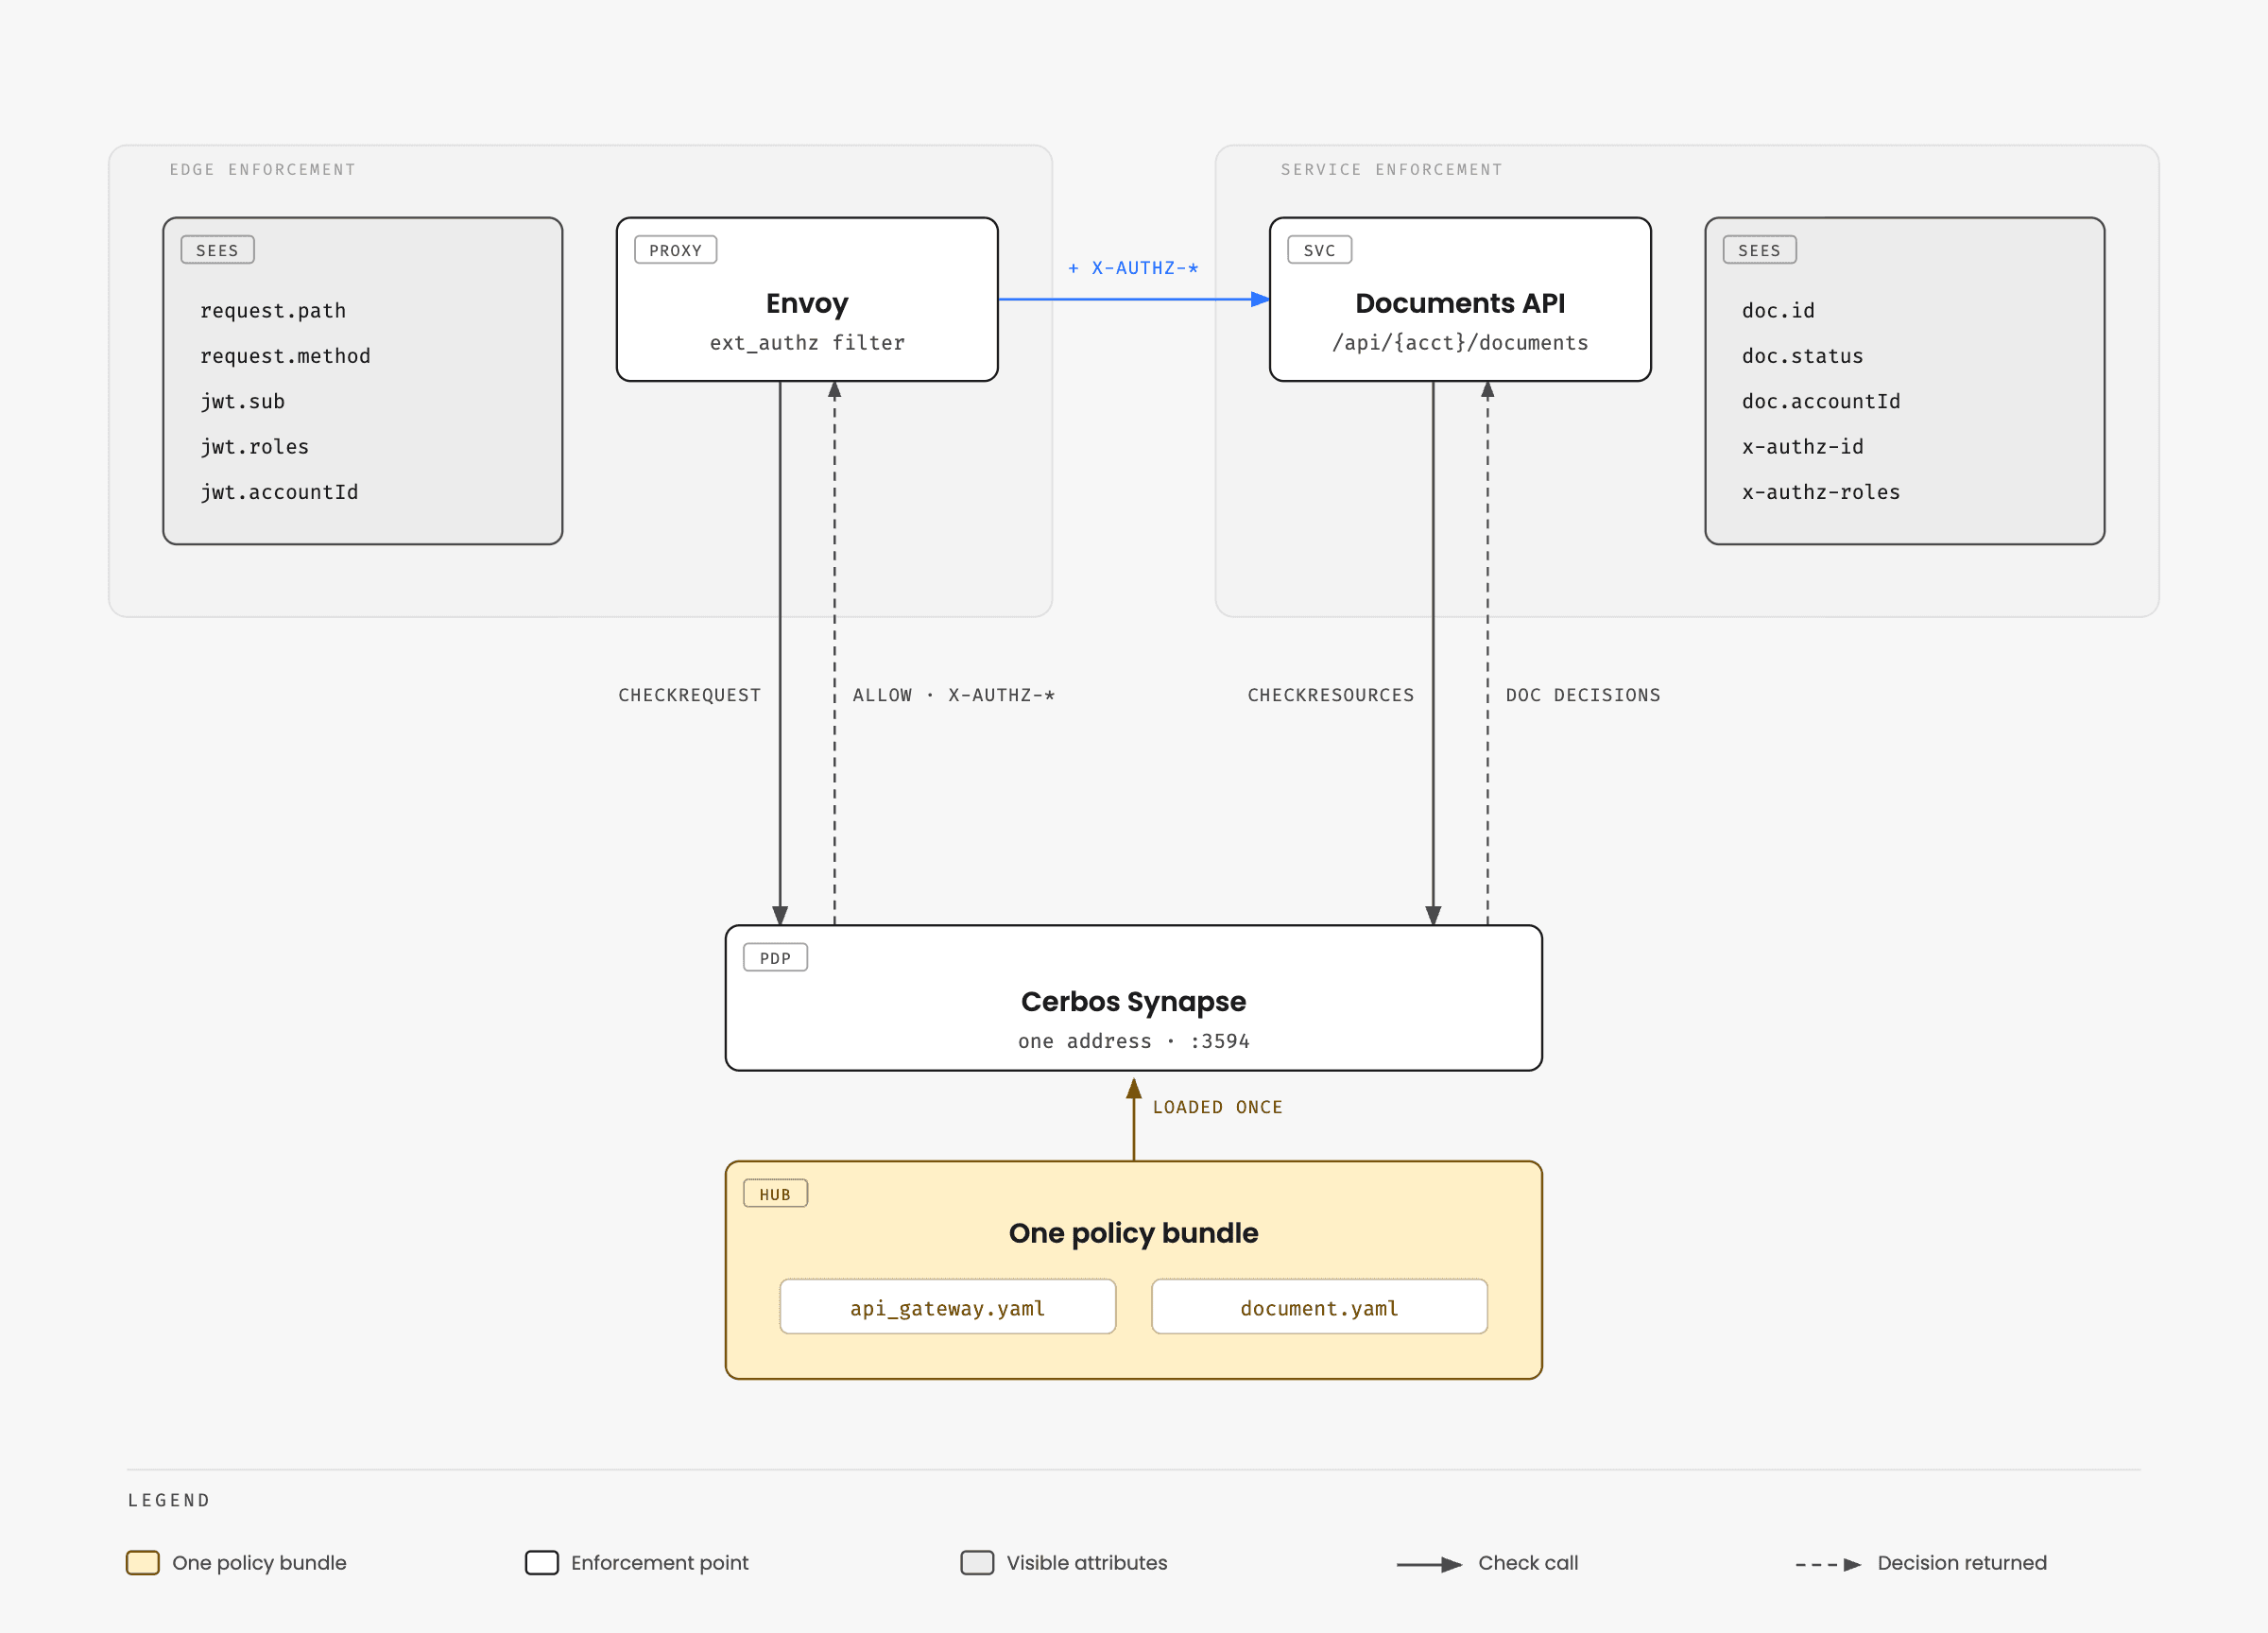The image size is (2268, 1633).
Task: Click the SEES tag above doc.id
Action: (x=1760, y=250)
